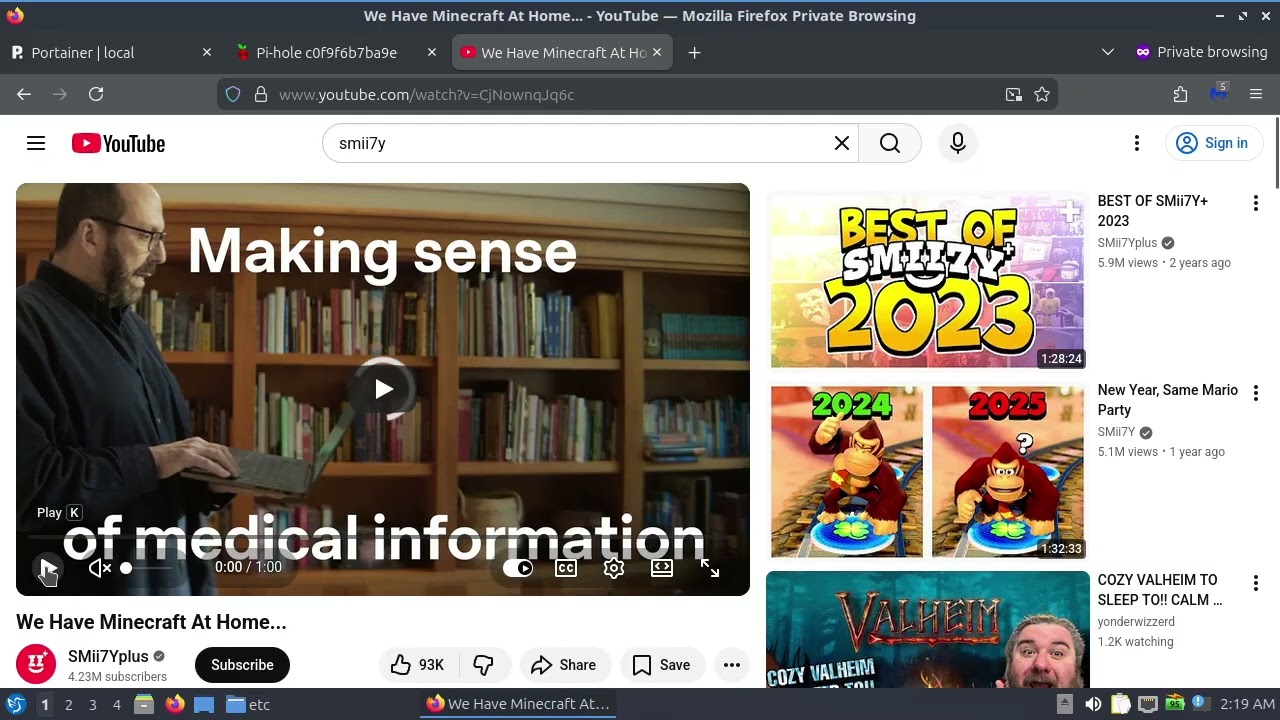Open options for New Year, Same Mario Party
The width and height of the screenshot is (1280, 720).
[1256, 392]
